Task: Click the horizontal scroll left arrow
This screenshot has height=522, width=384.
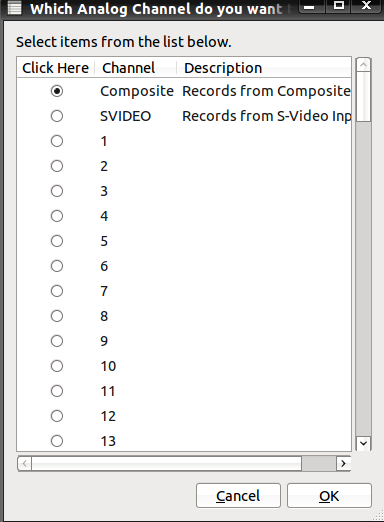Action: coord(25,463)
